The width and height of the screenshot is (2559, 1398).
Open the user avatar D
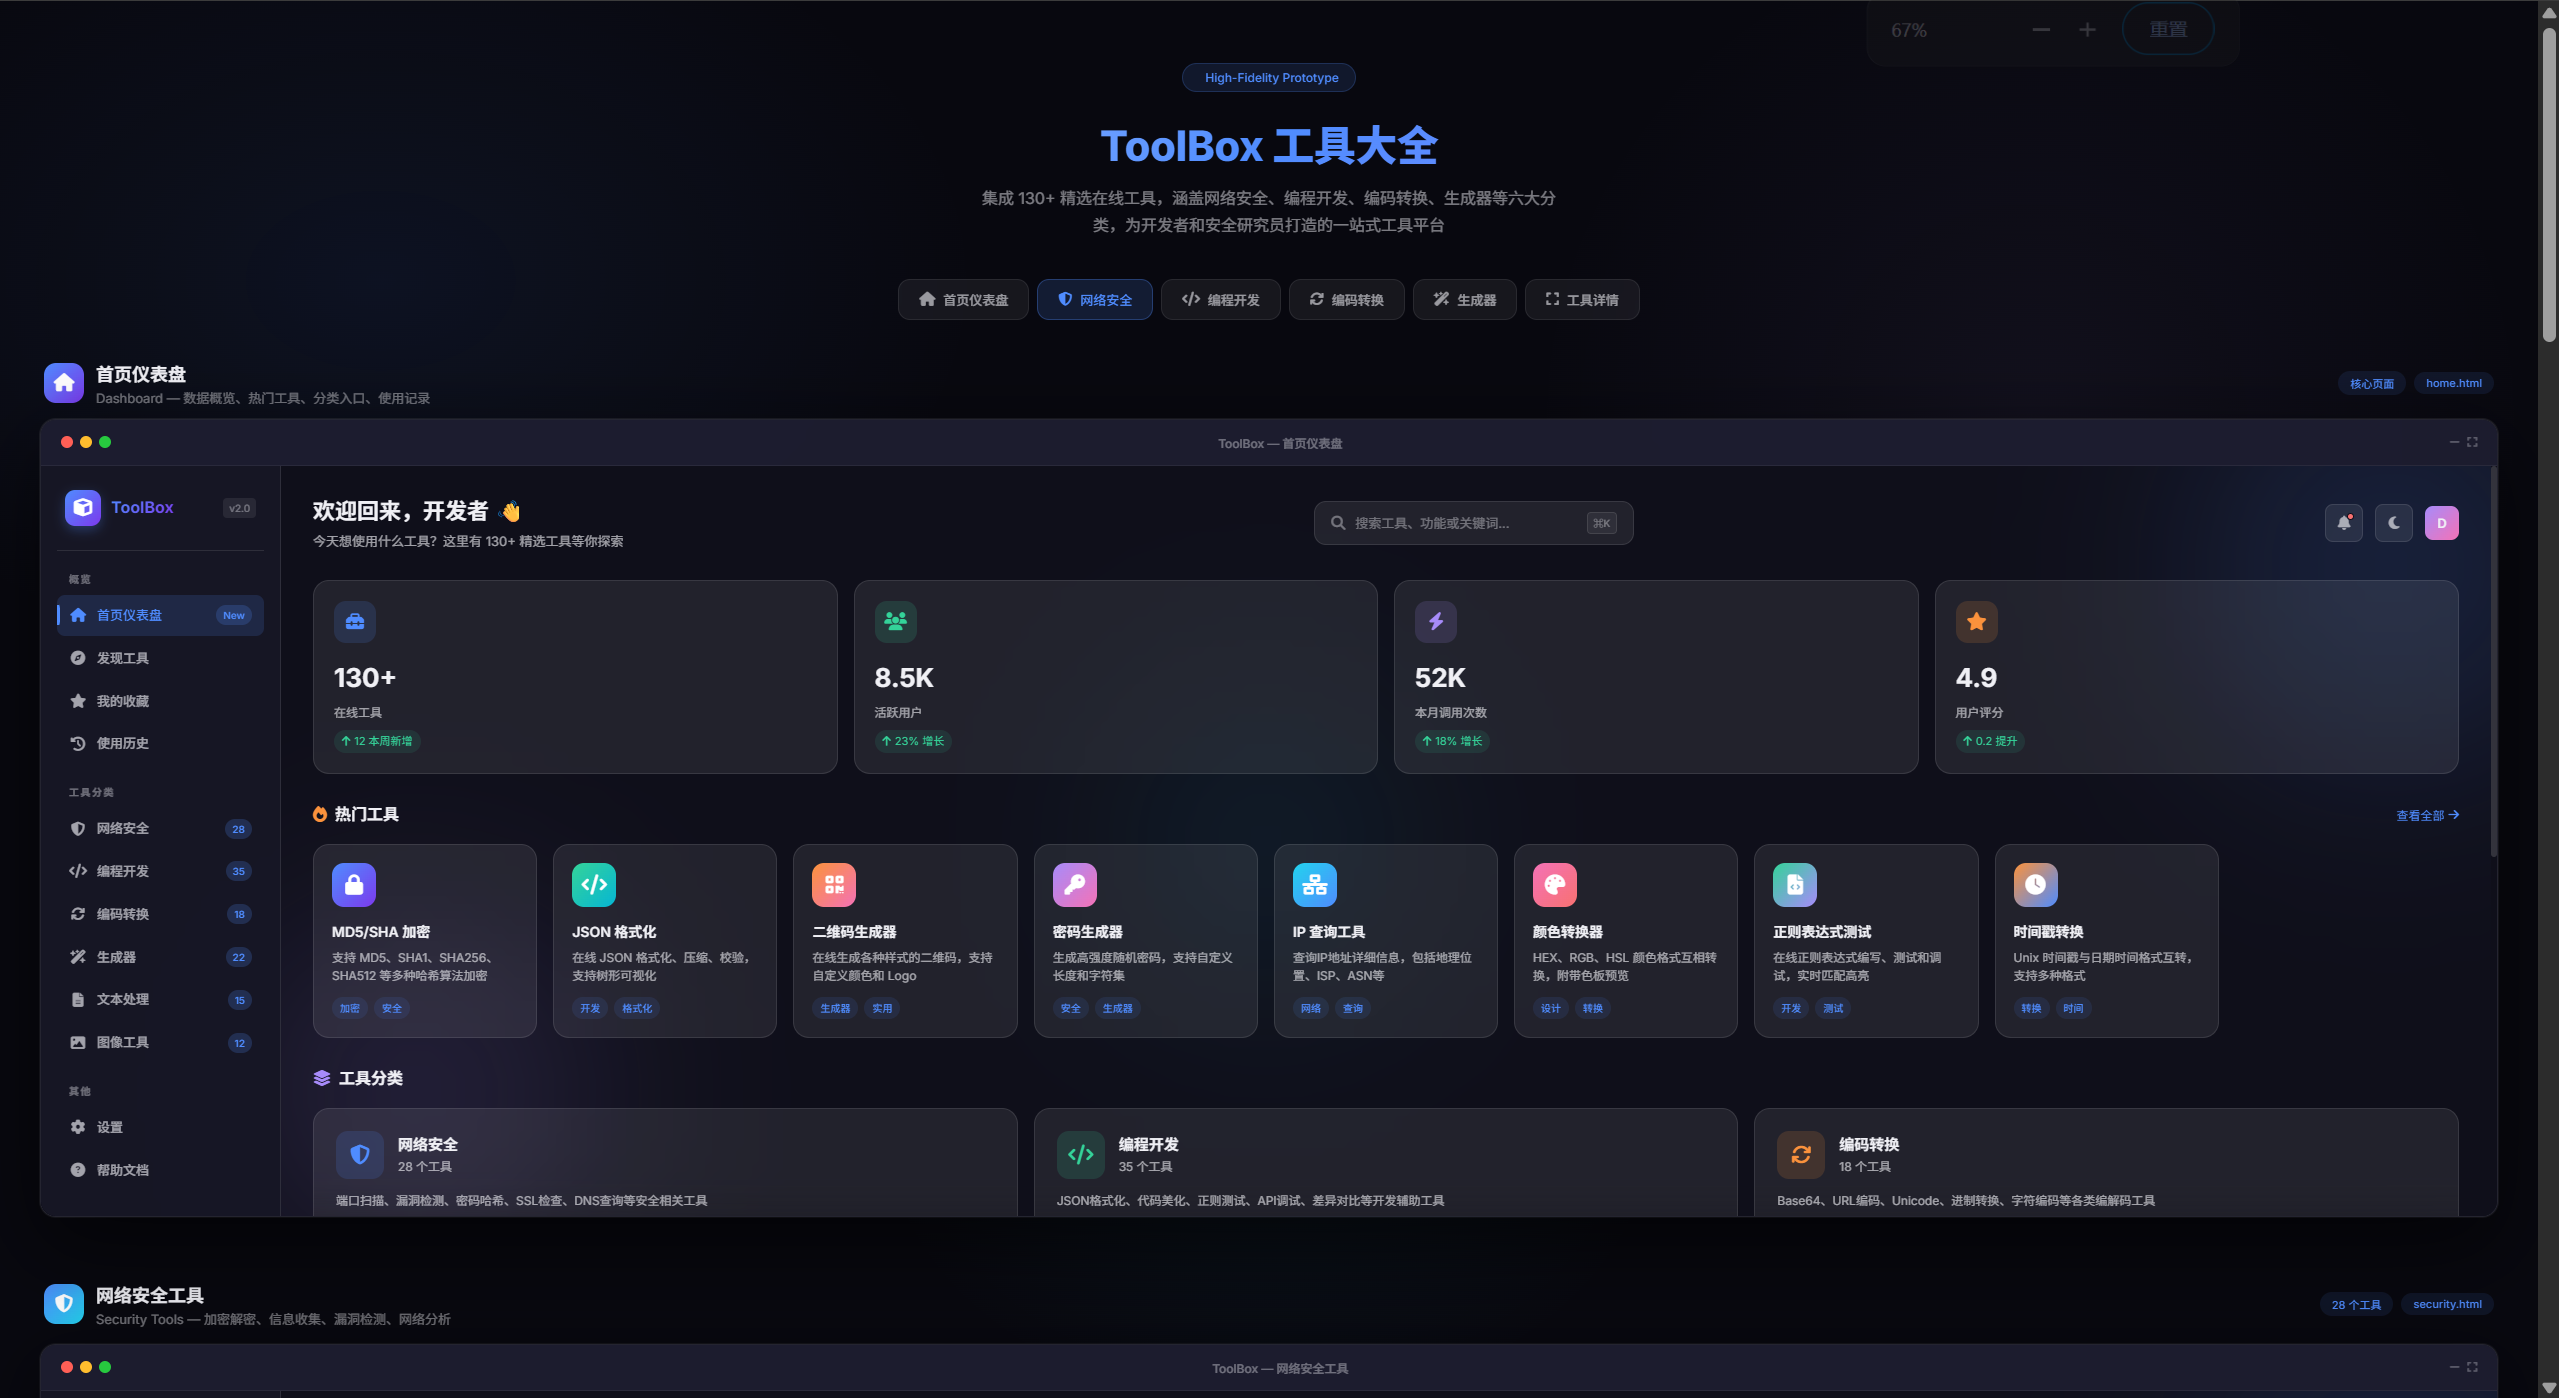point(2441,523)
